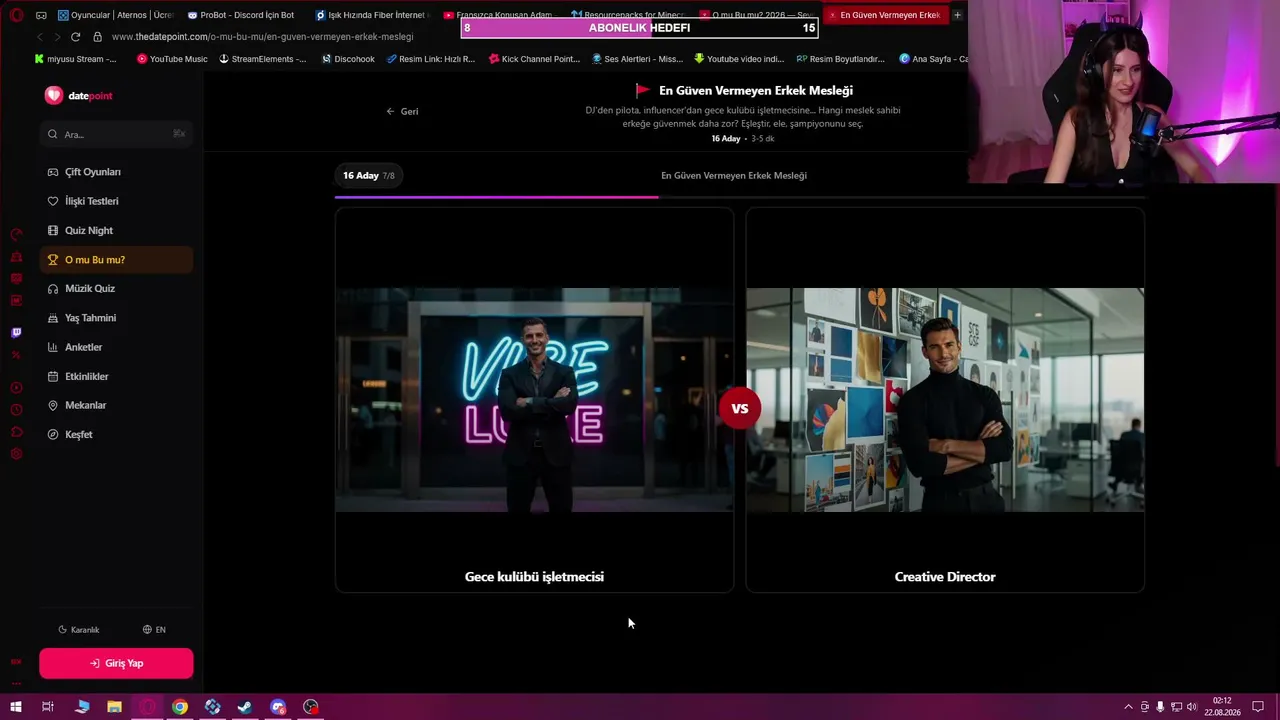Click the Opera GX menu logo
The image size is (1280, 720).
pos(16,15)
